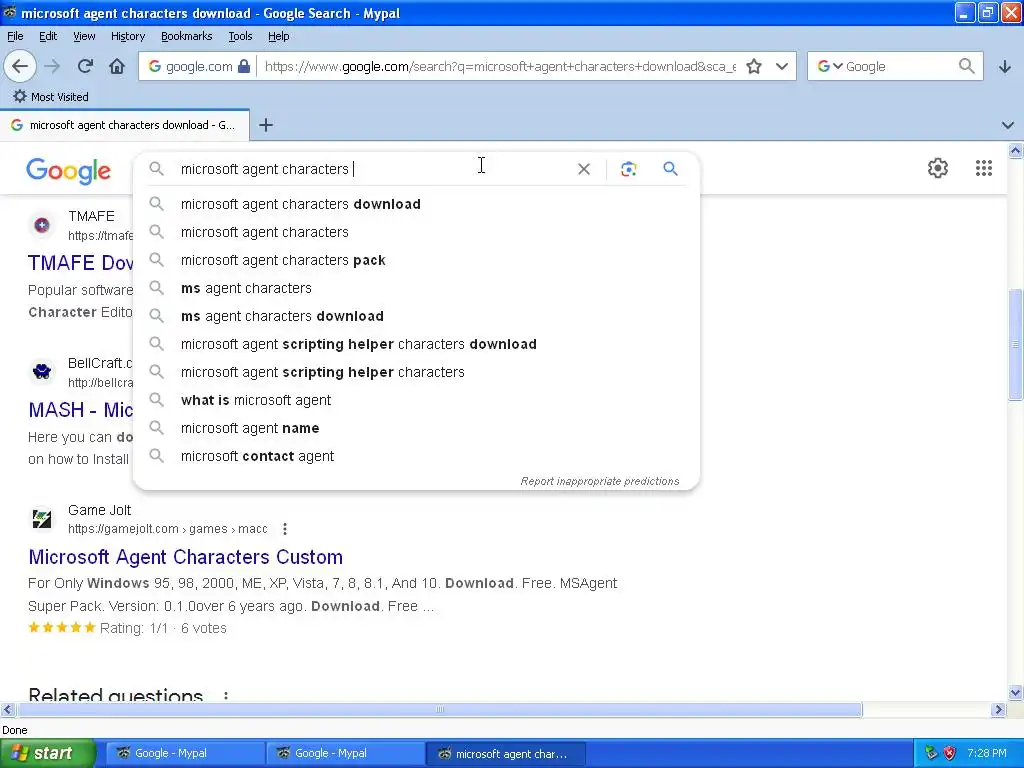Switch to second Google - Mypal taskbar window
Viewport: 1024px width, 768px height.
[x=344, y=753]
